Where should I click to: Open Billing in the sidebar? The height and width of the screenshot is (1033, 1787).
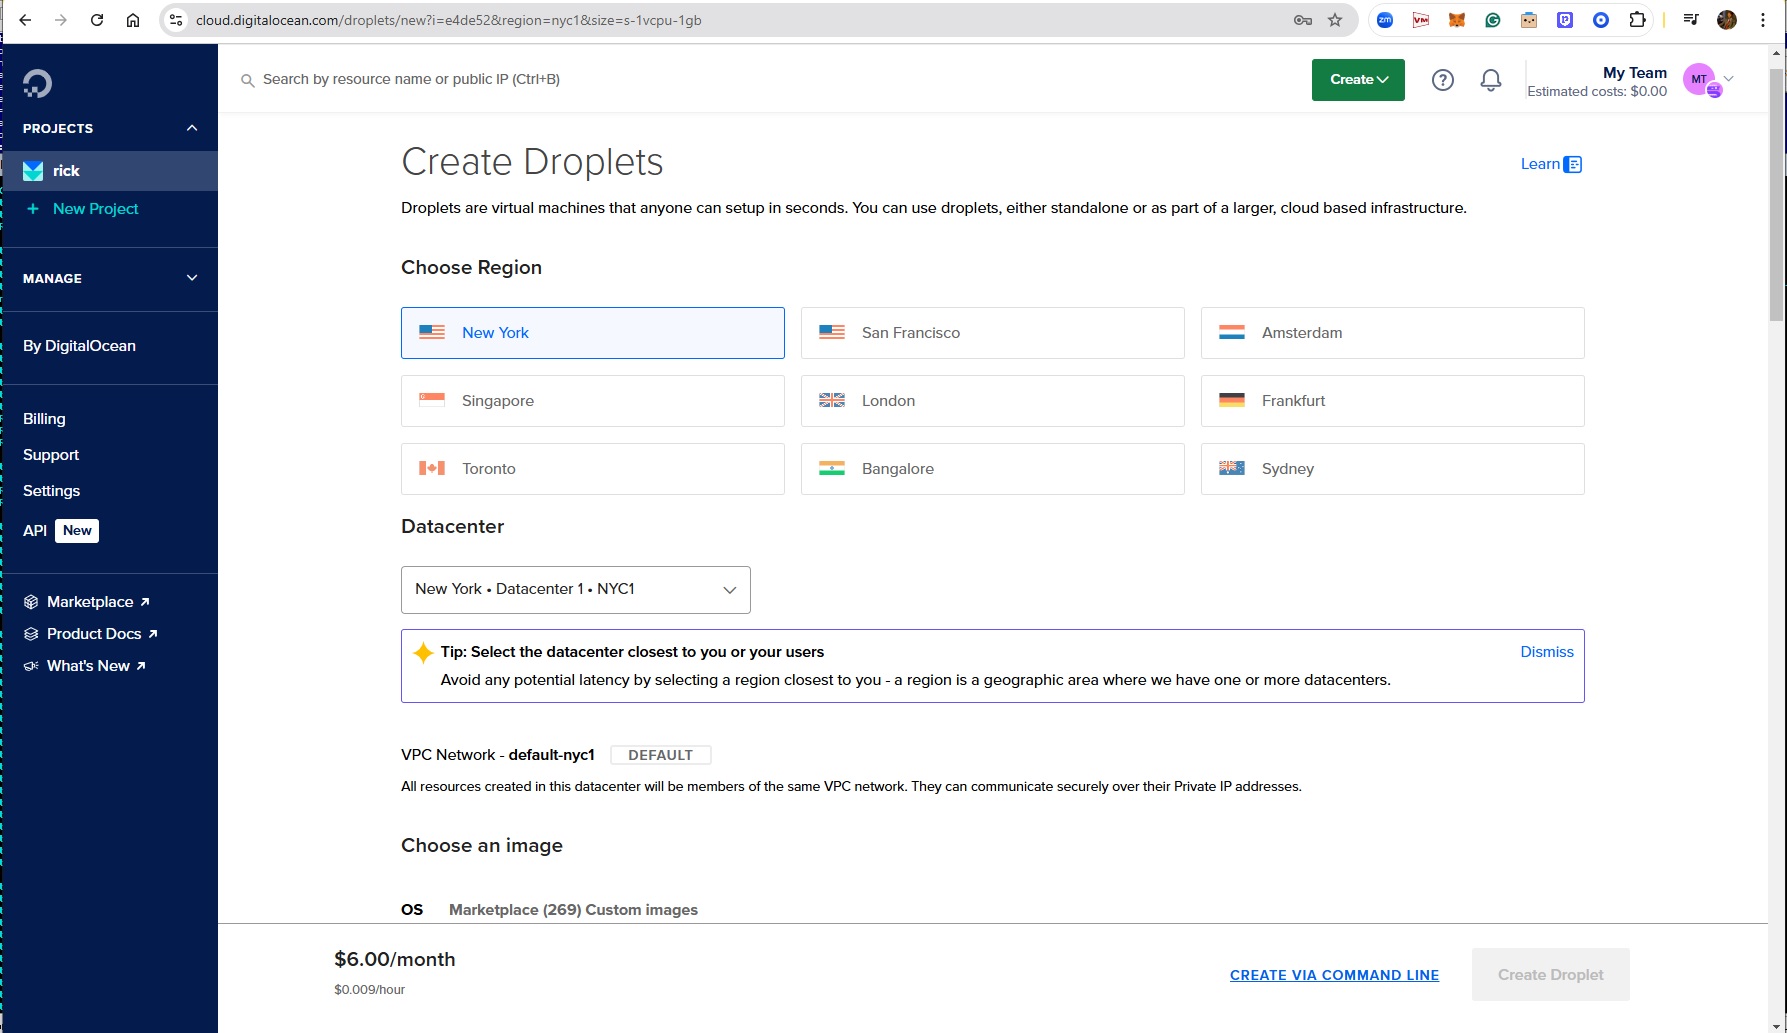click(x=44, y=419)
